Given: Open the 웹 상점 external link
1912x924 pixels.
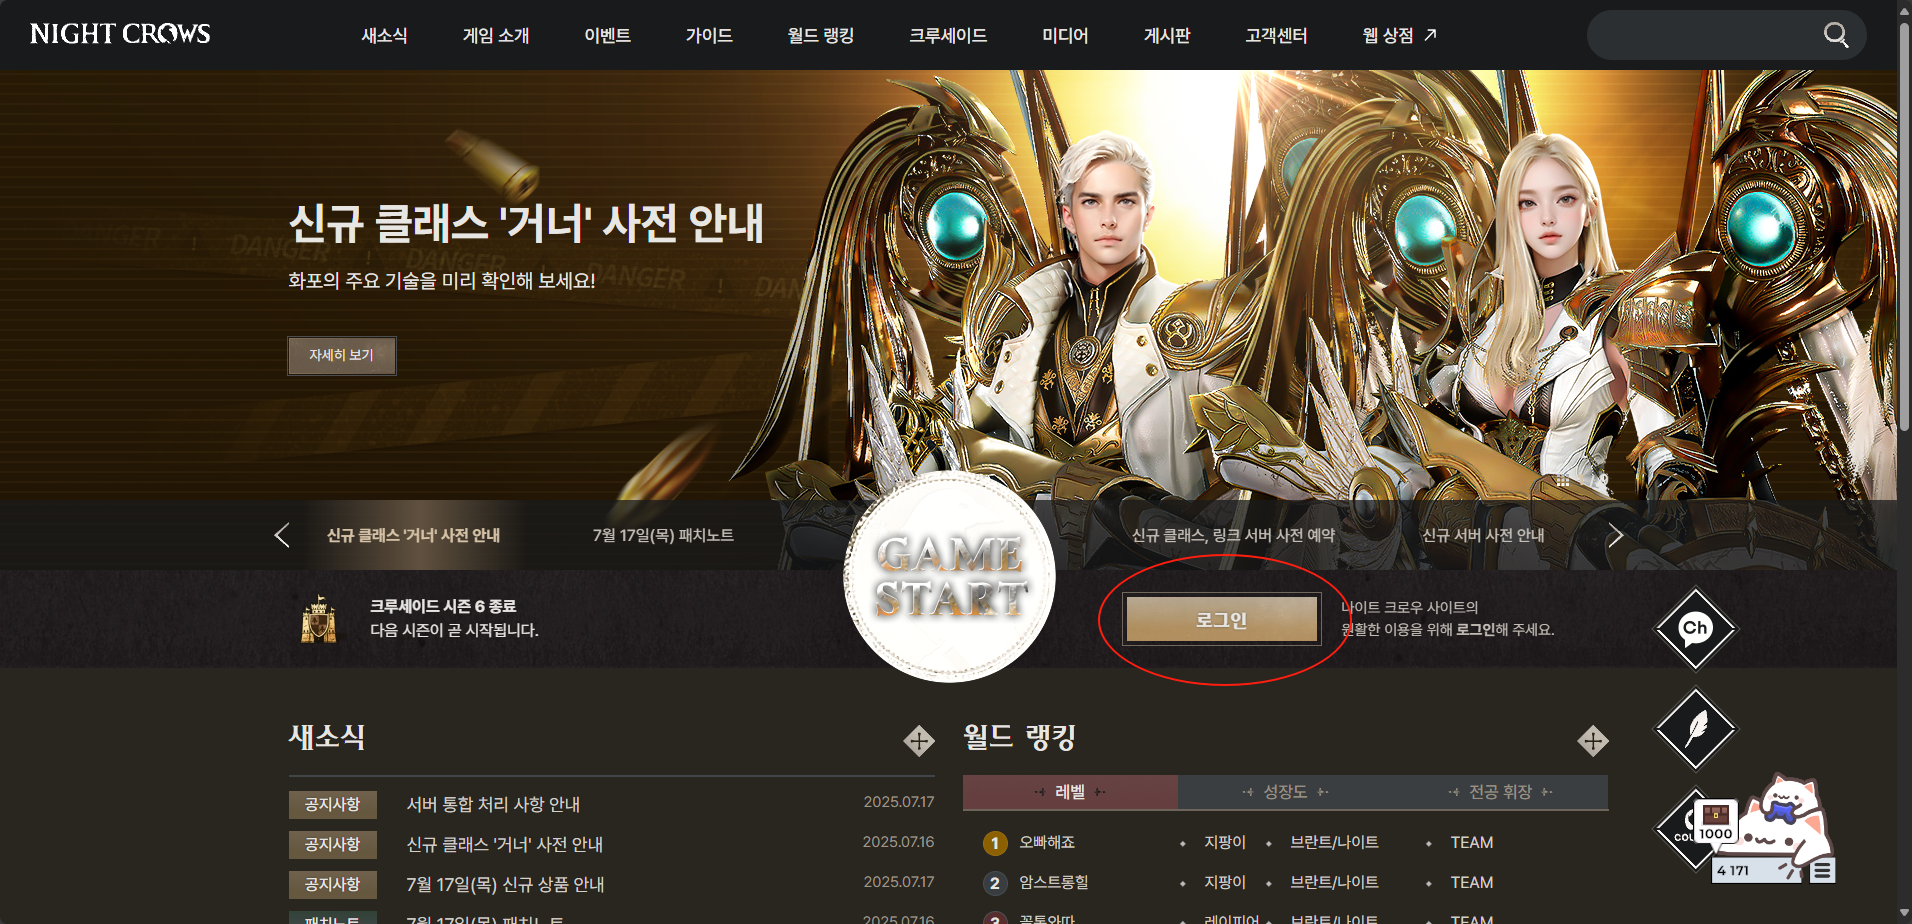Looking at the screenshot, I should 1399,35.
